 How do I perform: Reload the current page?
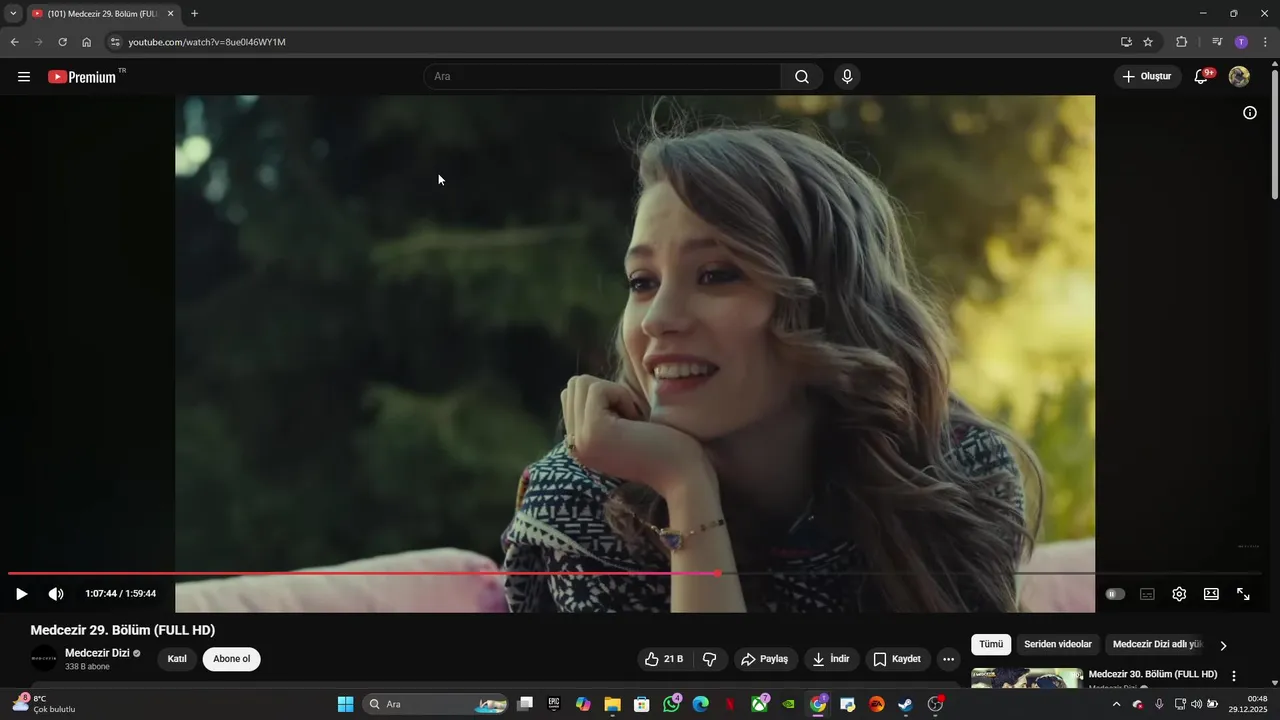click(x=62, y=42)
